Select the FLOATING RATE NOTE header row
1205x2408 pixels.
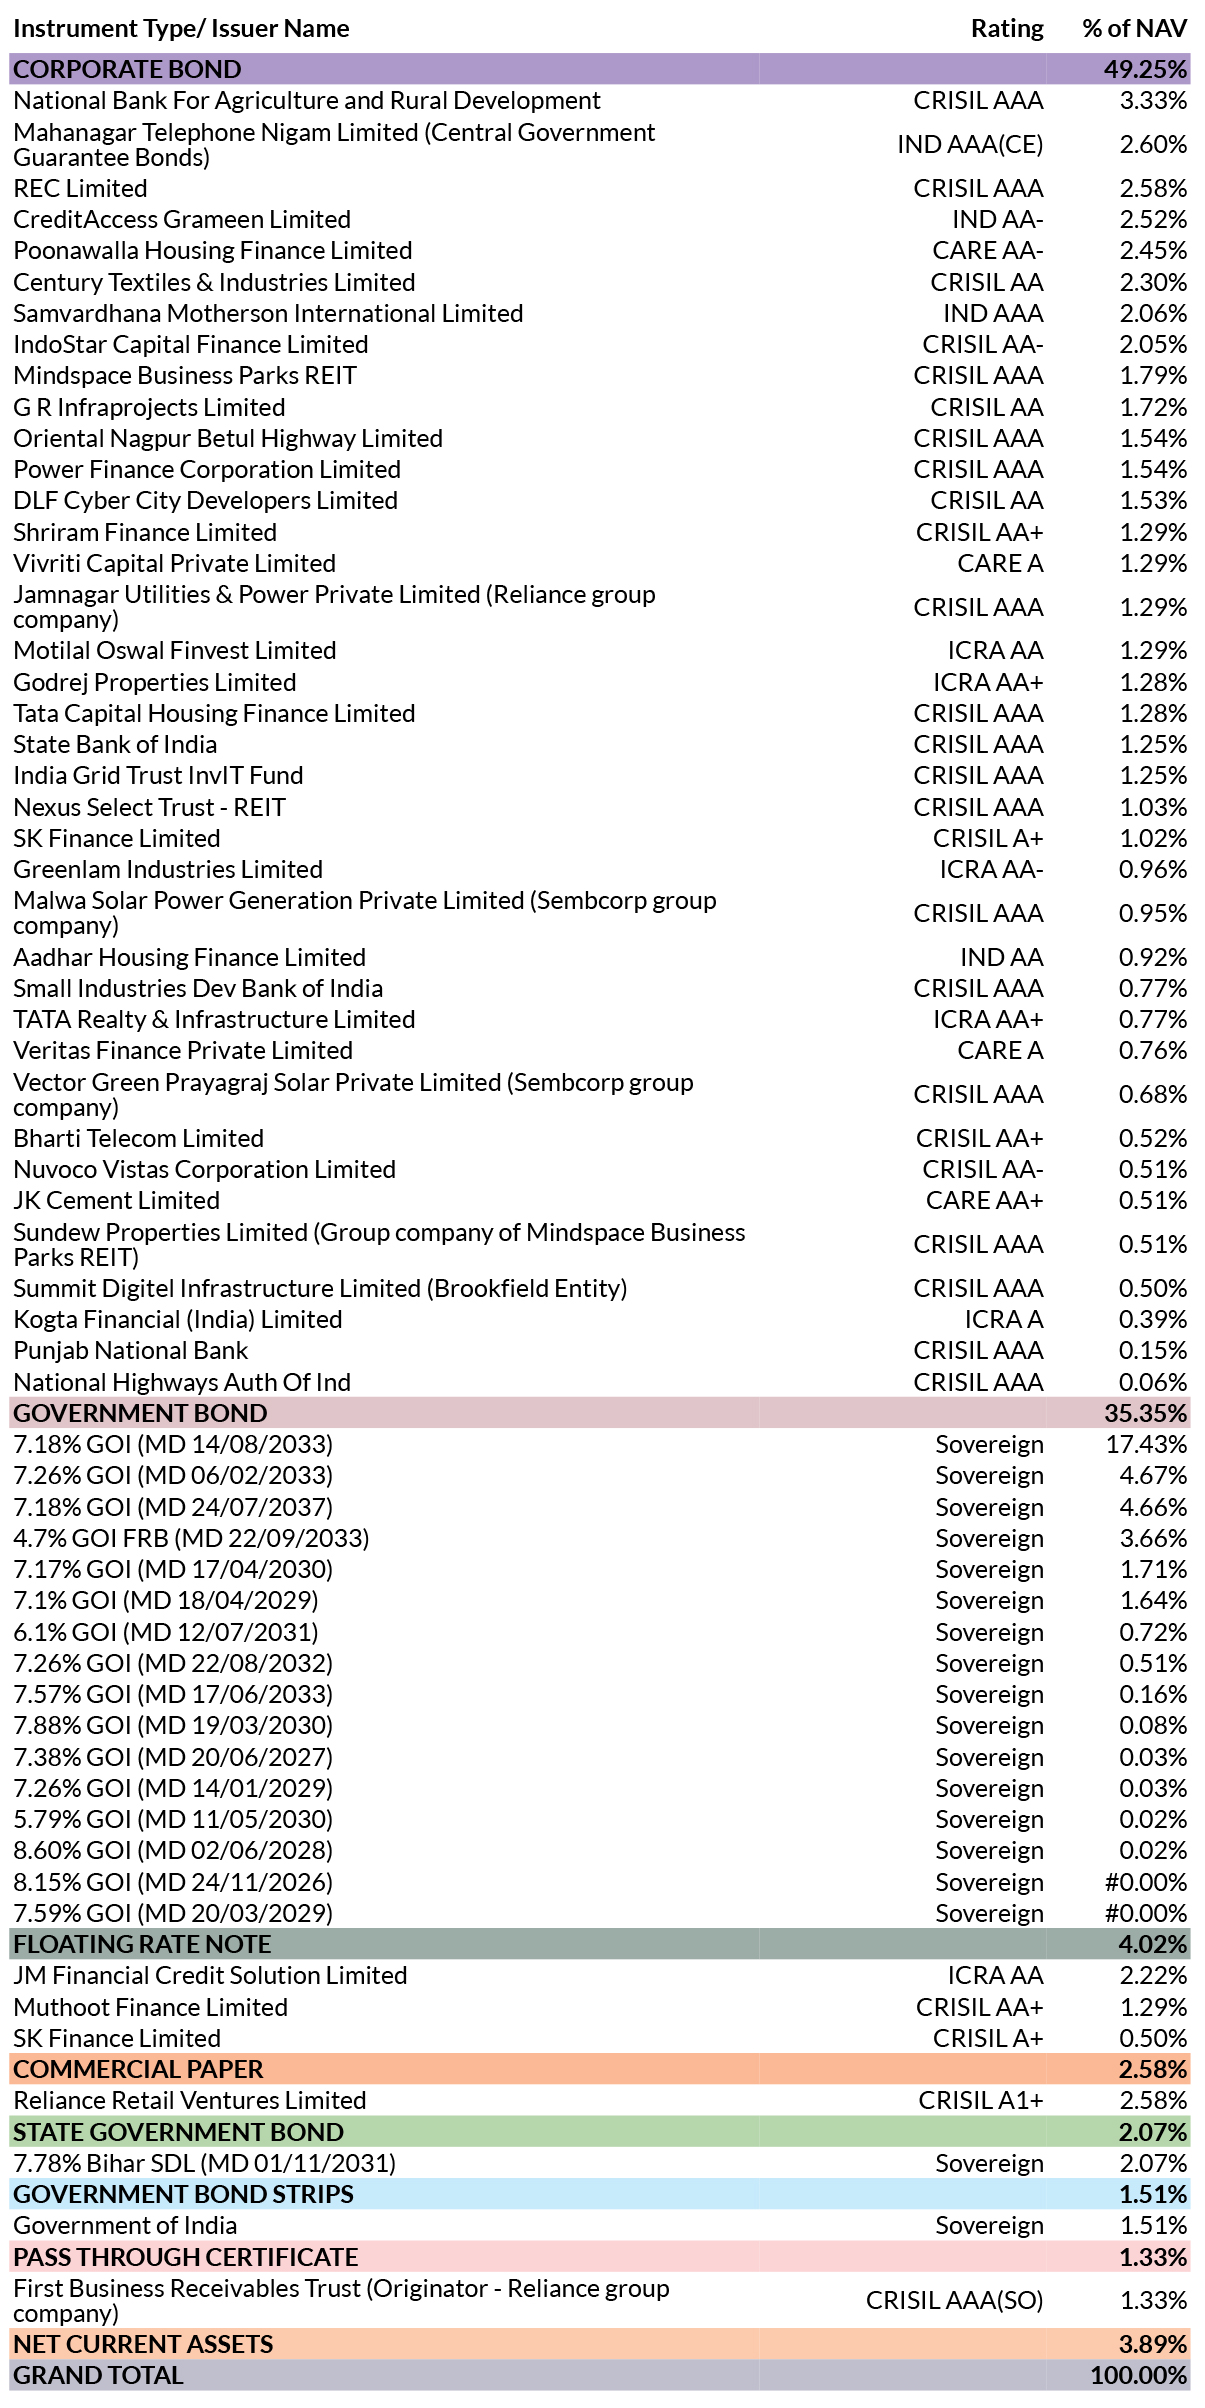click(600, 1944)
